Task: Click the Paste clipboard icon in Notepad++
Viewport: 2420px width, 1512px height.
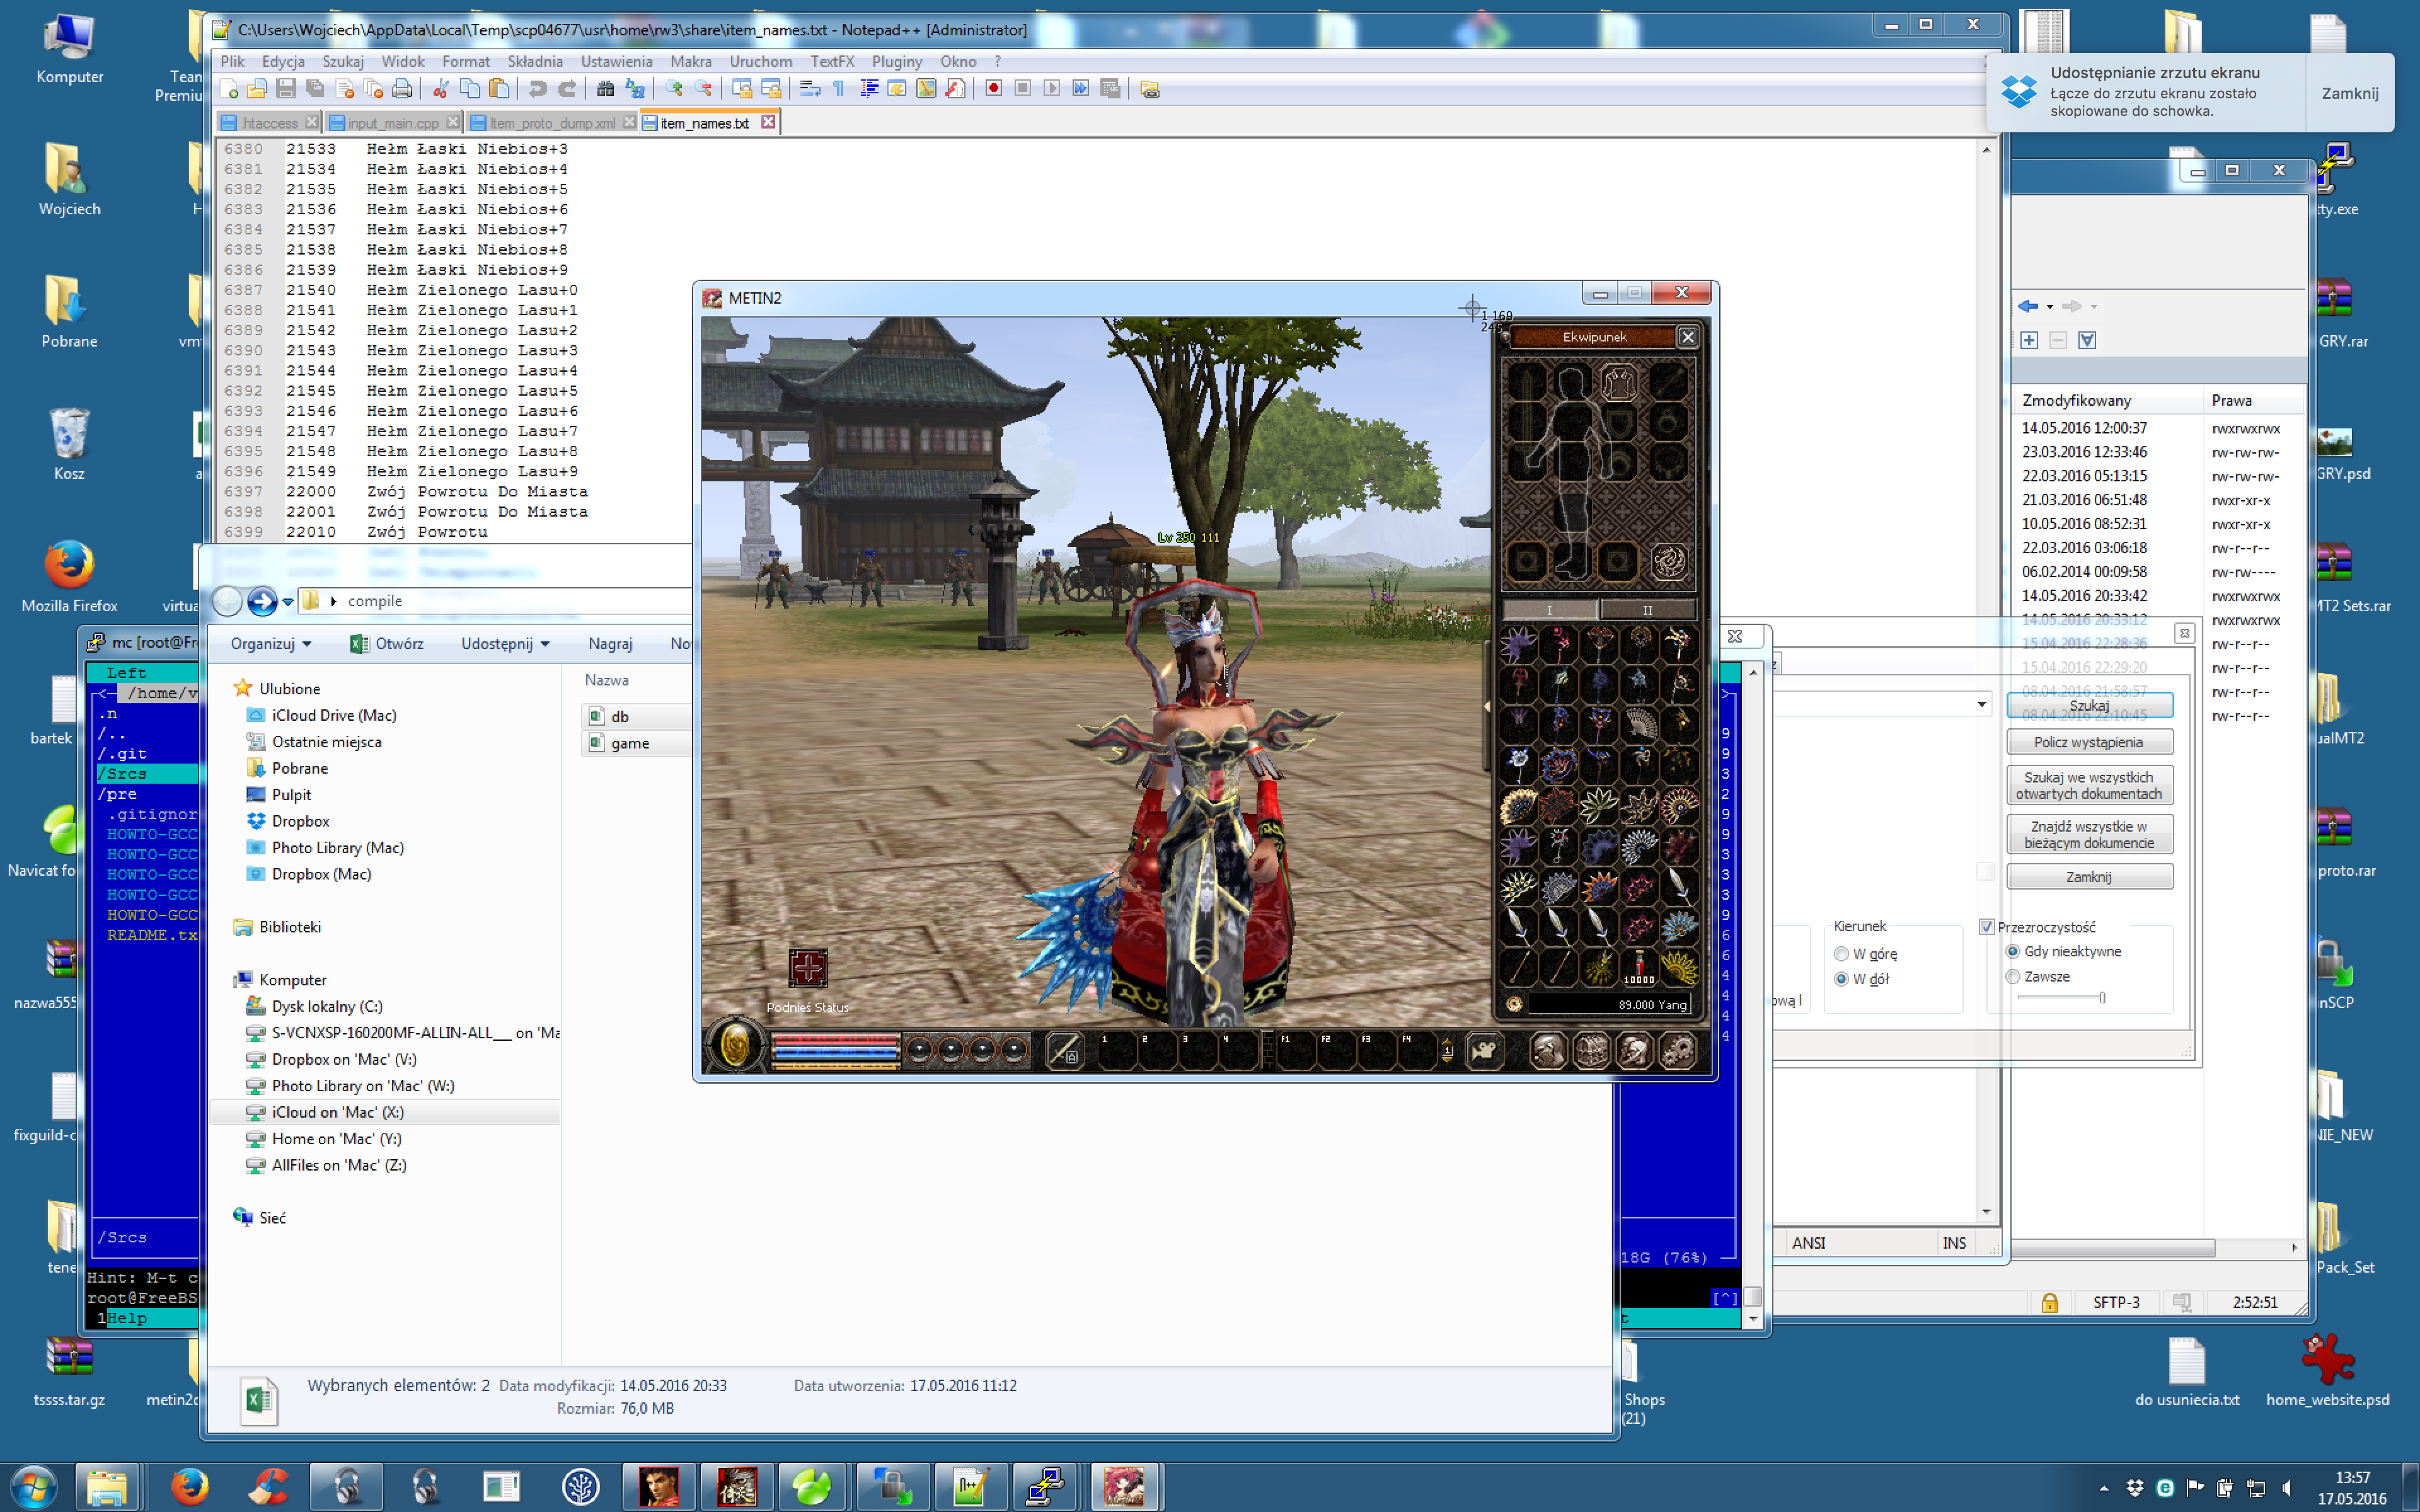Action: click(499, 89)
